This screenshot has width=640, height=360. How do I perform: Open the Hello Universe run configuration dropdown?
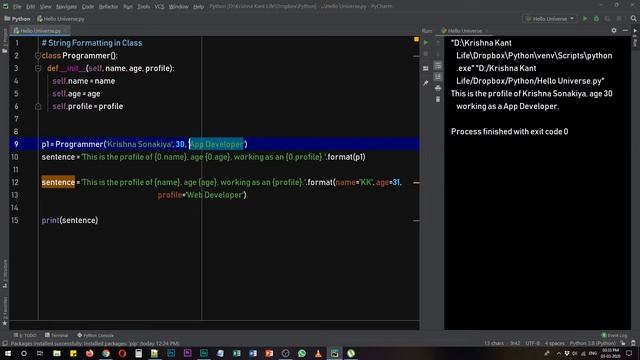click(x=550, y=19)
